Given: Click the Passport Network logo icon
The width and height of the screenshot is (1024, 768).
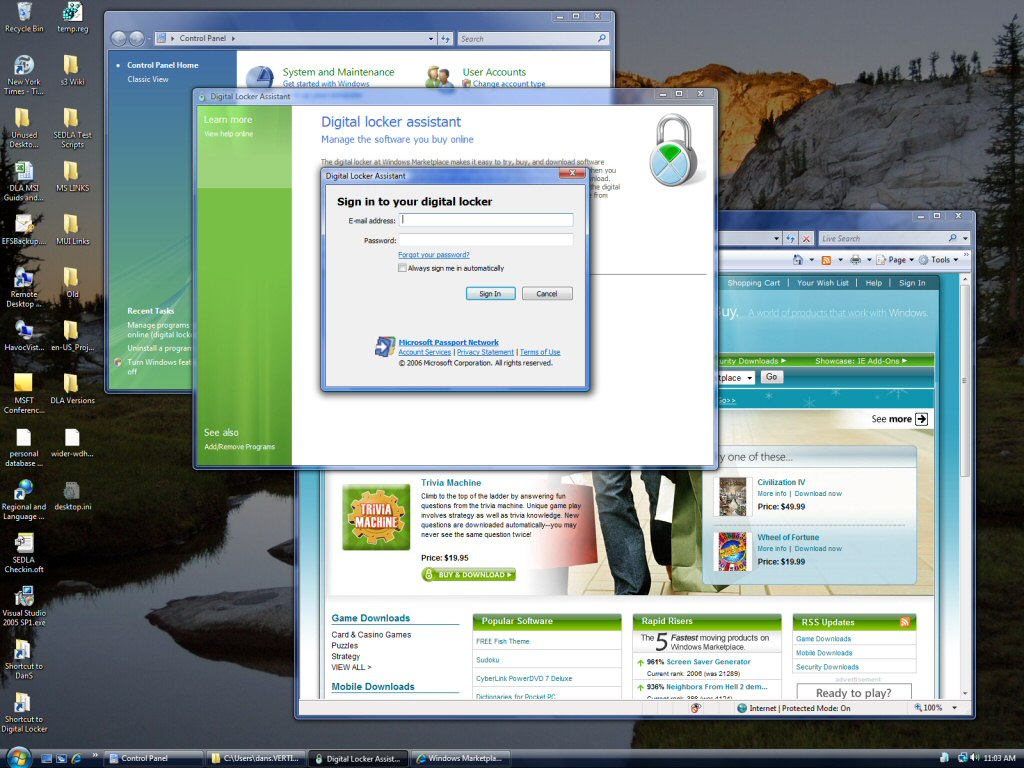Looking at the screenshot, I should click(x=385, y=346).
